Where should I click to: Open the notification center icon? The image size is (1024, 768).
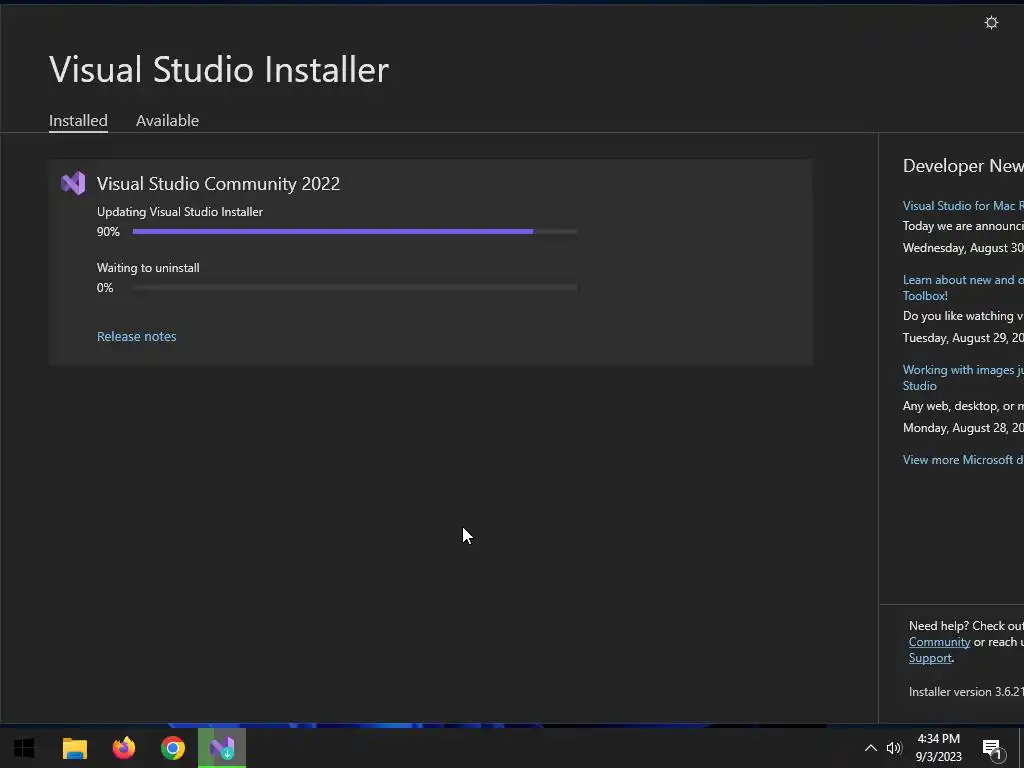[x=992, y=749]
